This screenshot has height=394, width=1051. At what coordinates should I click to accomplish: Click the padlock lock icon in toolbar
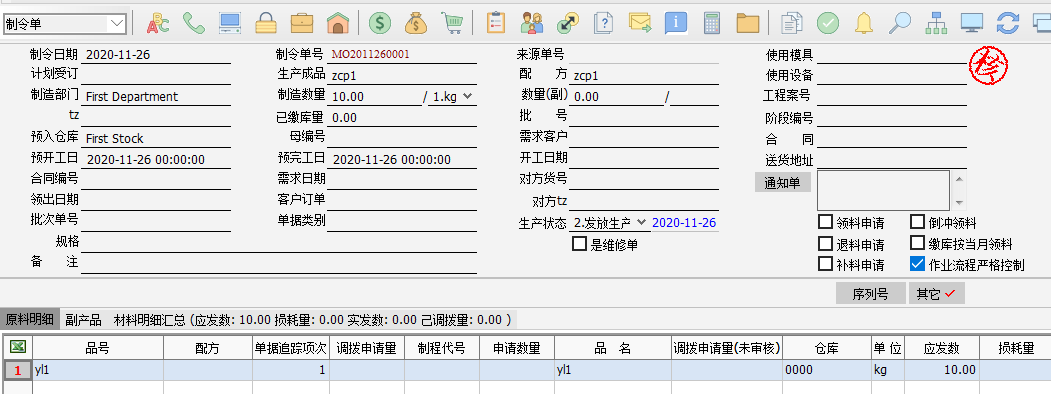point(266,23)
